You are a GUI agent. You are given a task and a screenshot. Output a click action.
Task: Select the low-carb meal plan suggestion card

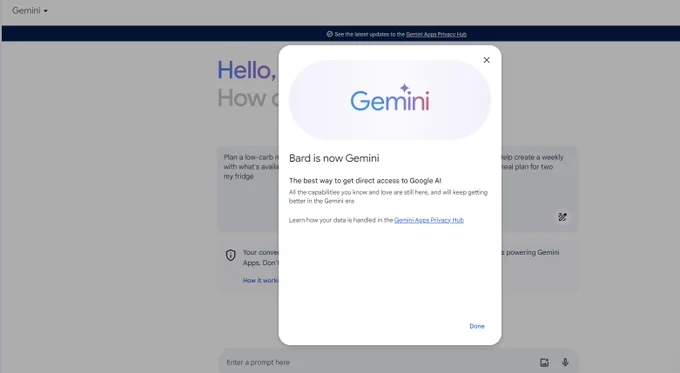coord(248,189)
